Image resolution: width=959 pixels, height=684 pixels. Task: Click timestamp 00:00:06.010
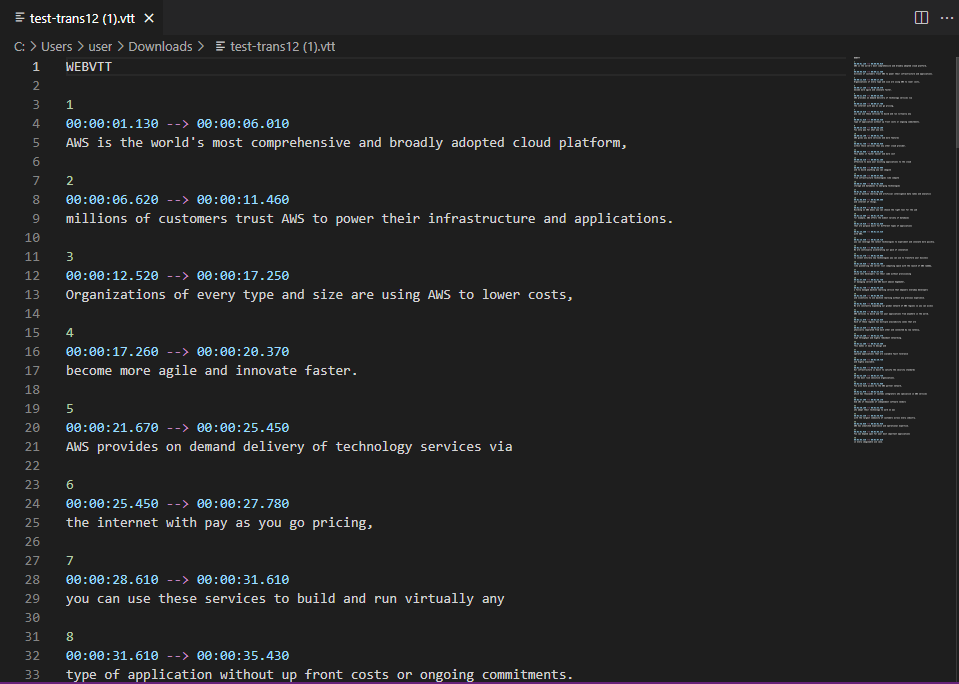(x=243, y=124)
